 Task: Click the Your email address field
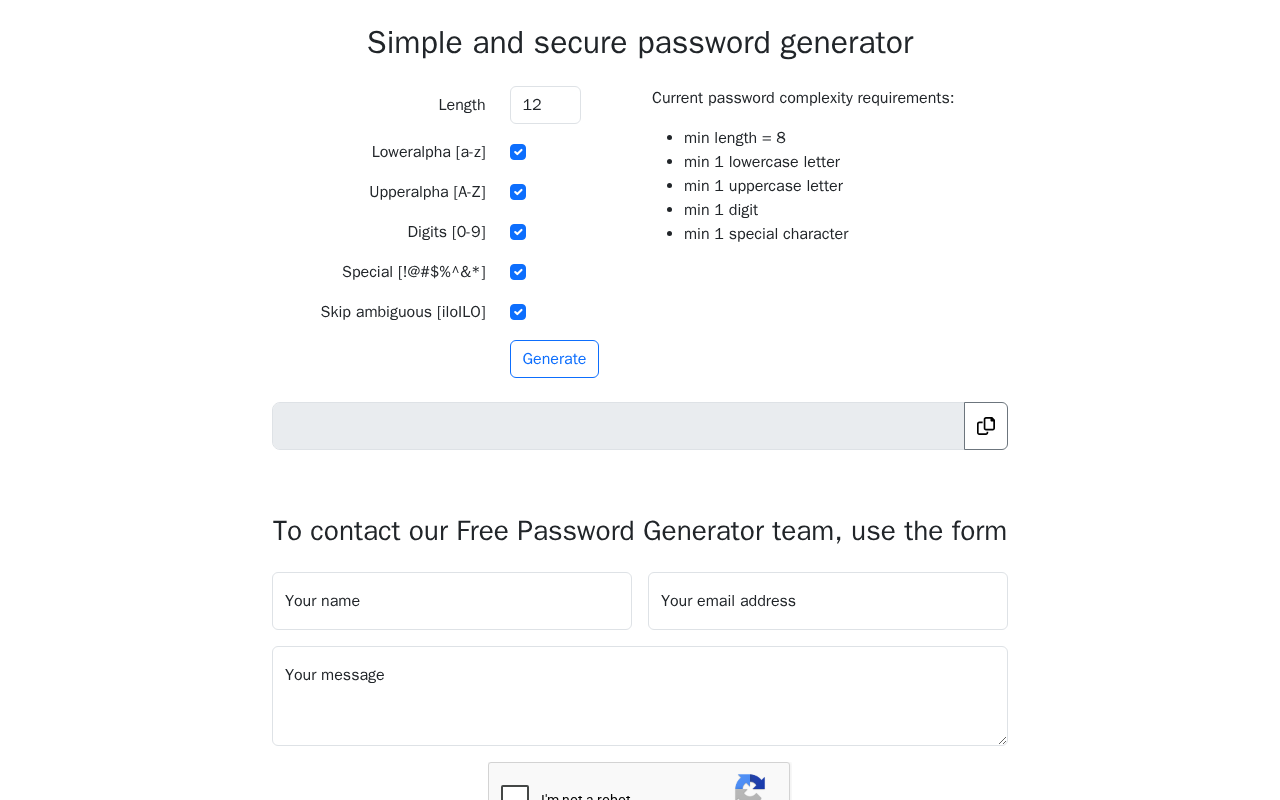(828, 601)
